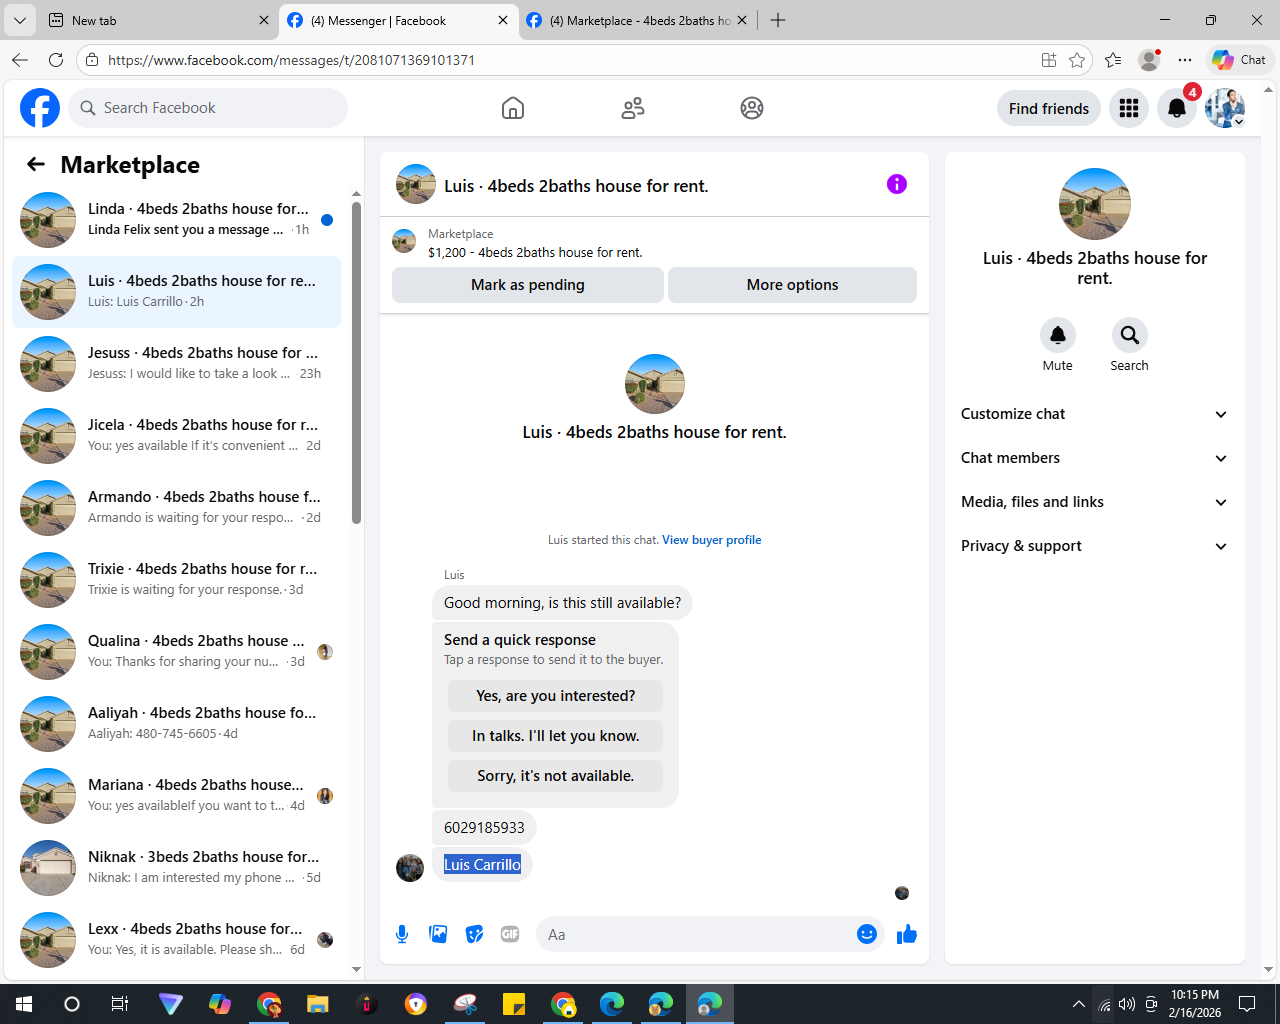This screenshot has width=1280, height=1024.
Task: Switch to the Marketplace 4beds 2baths tab
Action: coord(637,20)
